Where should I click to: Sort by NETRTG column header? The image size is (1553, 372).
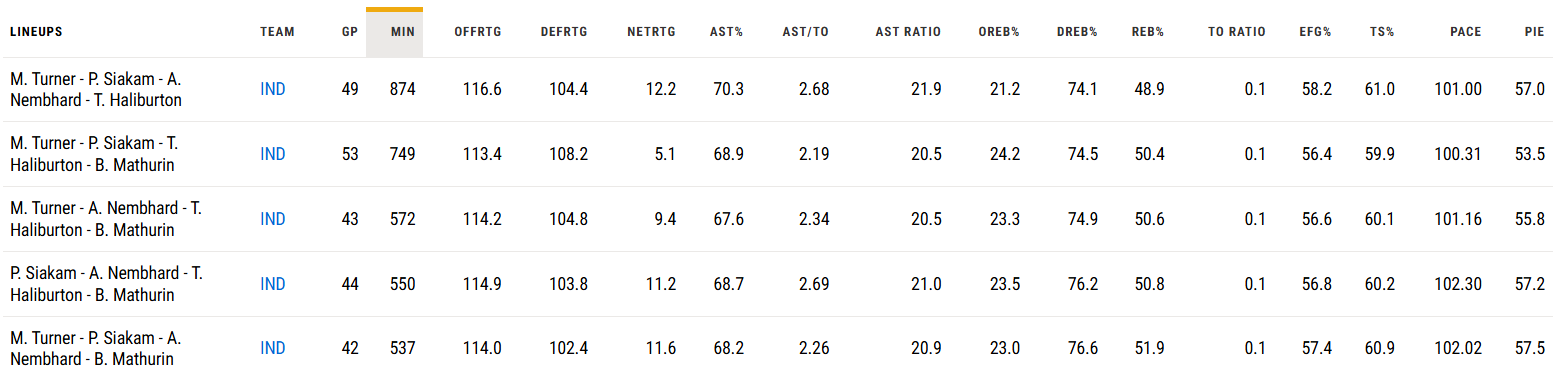(x=651, y=32)
